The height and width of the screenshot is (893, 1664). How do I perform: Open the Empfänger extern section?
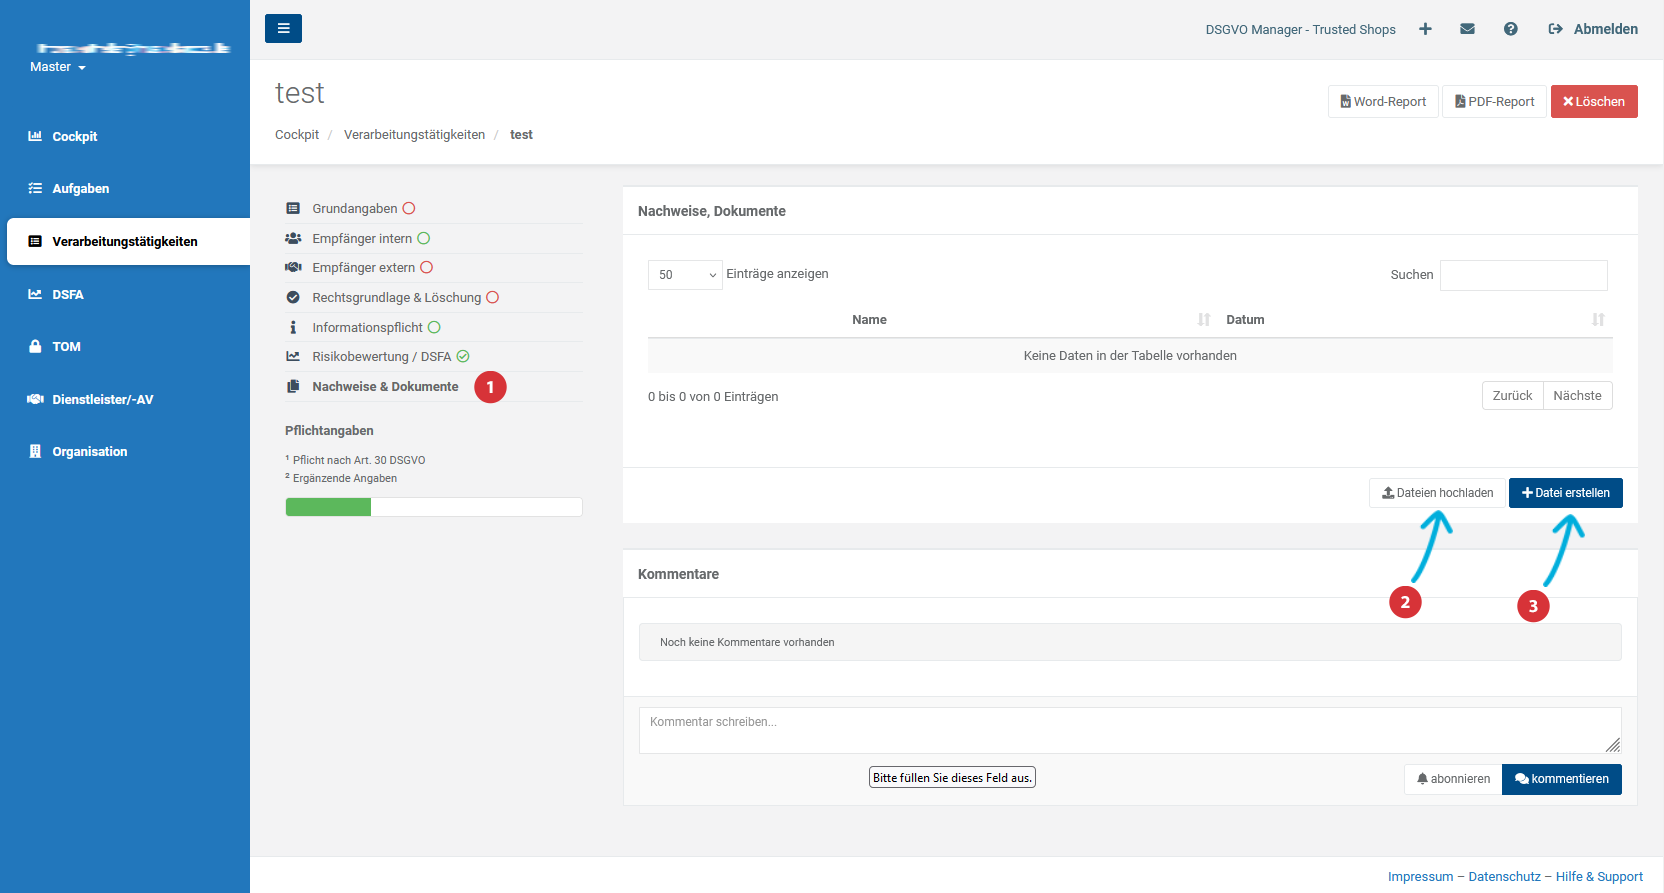[x=363, y=268]
